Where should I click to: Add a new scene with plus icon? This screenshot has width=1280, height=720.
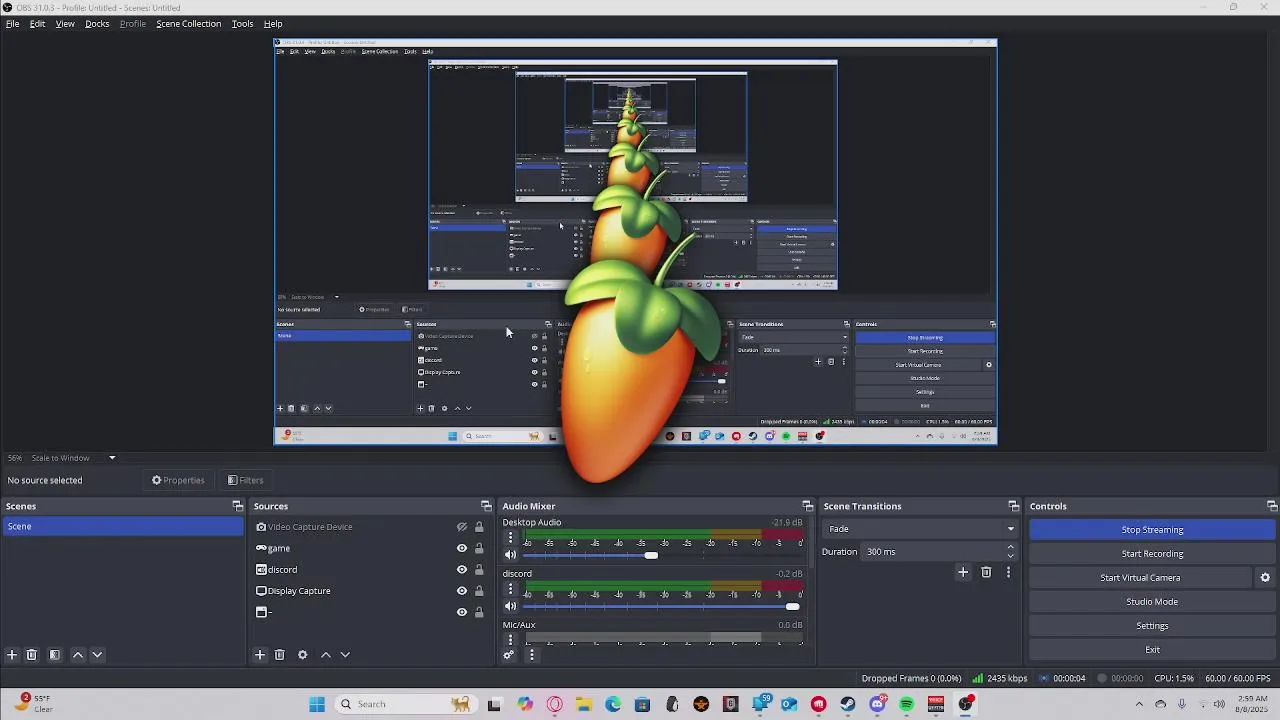point(12,655)
